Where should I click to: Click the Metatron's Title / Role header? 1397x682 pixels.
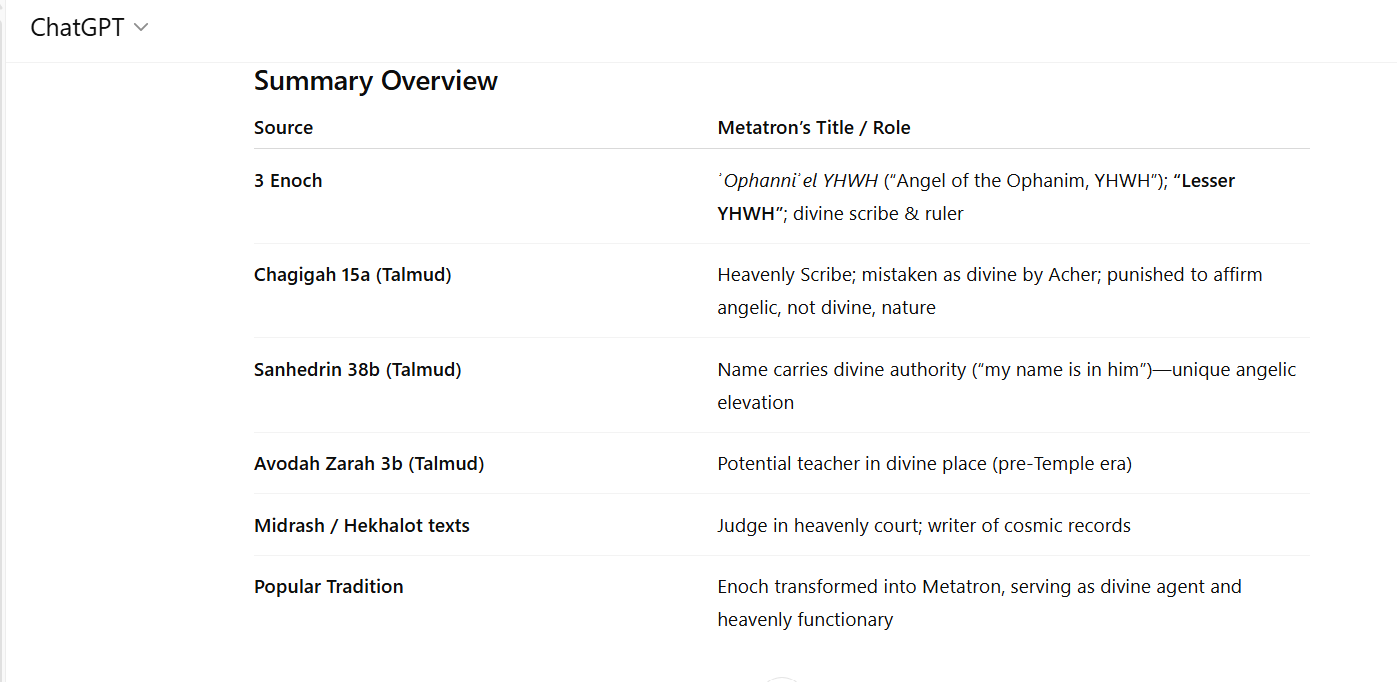[x=813, y=128]
